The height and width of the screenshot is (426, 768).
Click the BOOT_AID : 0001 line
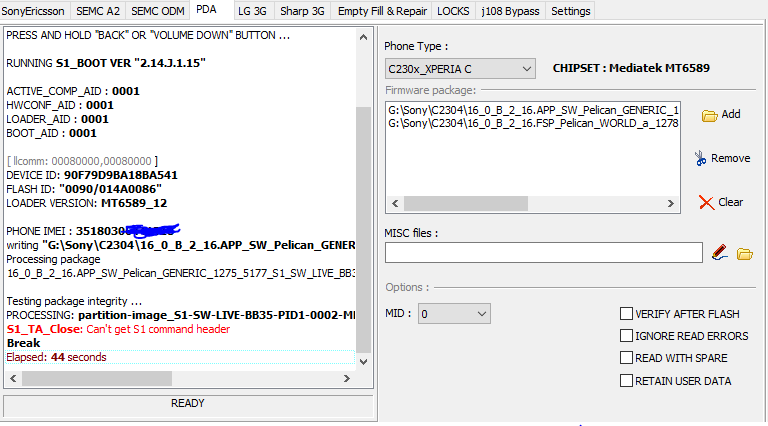pyautogui.click(x=51, y=133)
